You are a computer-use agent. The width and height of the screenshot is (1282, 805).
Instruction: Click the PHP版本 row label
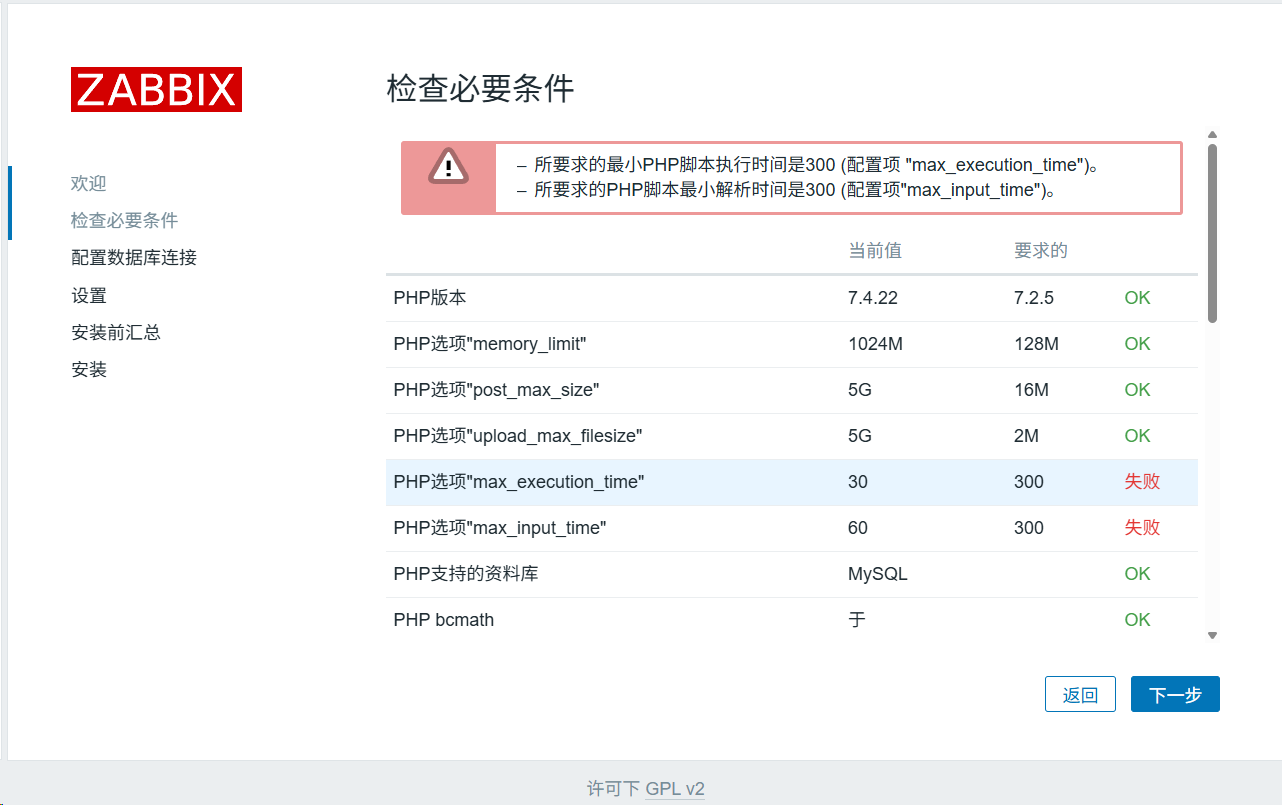[430, 298]
